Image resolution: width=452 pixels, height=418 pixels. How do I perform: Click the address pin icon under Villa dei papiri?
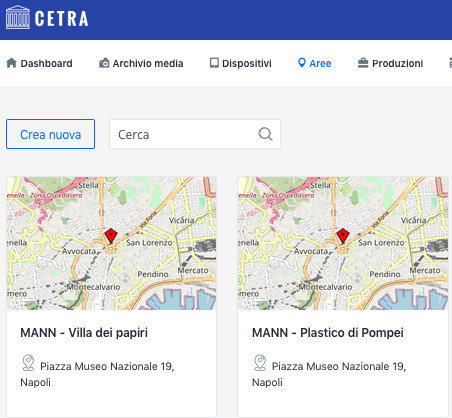click(28, 362)
